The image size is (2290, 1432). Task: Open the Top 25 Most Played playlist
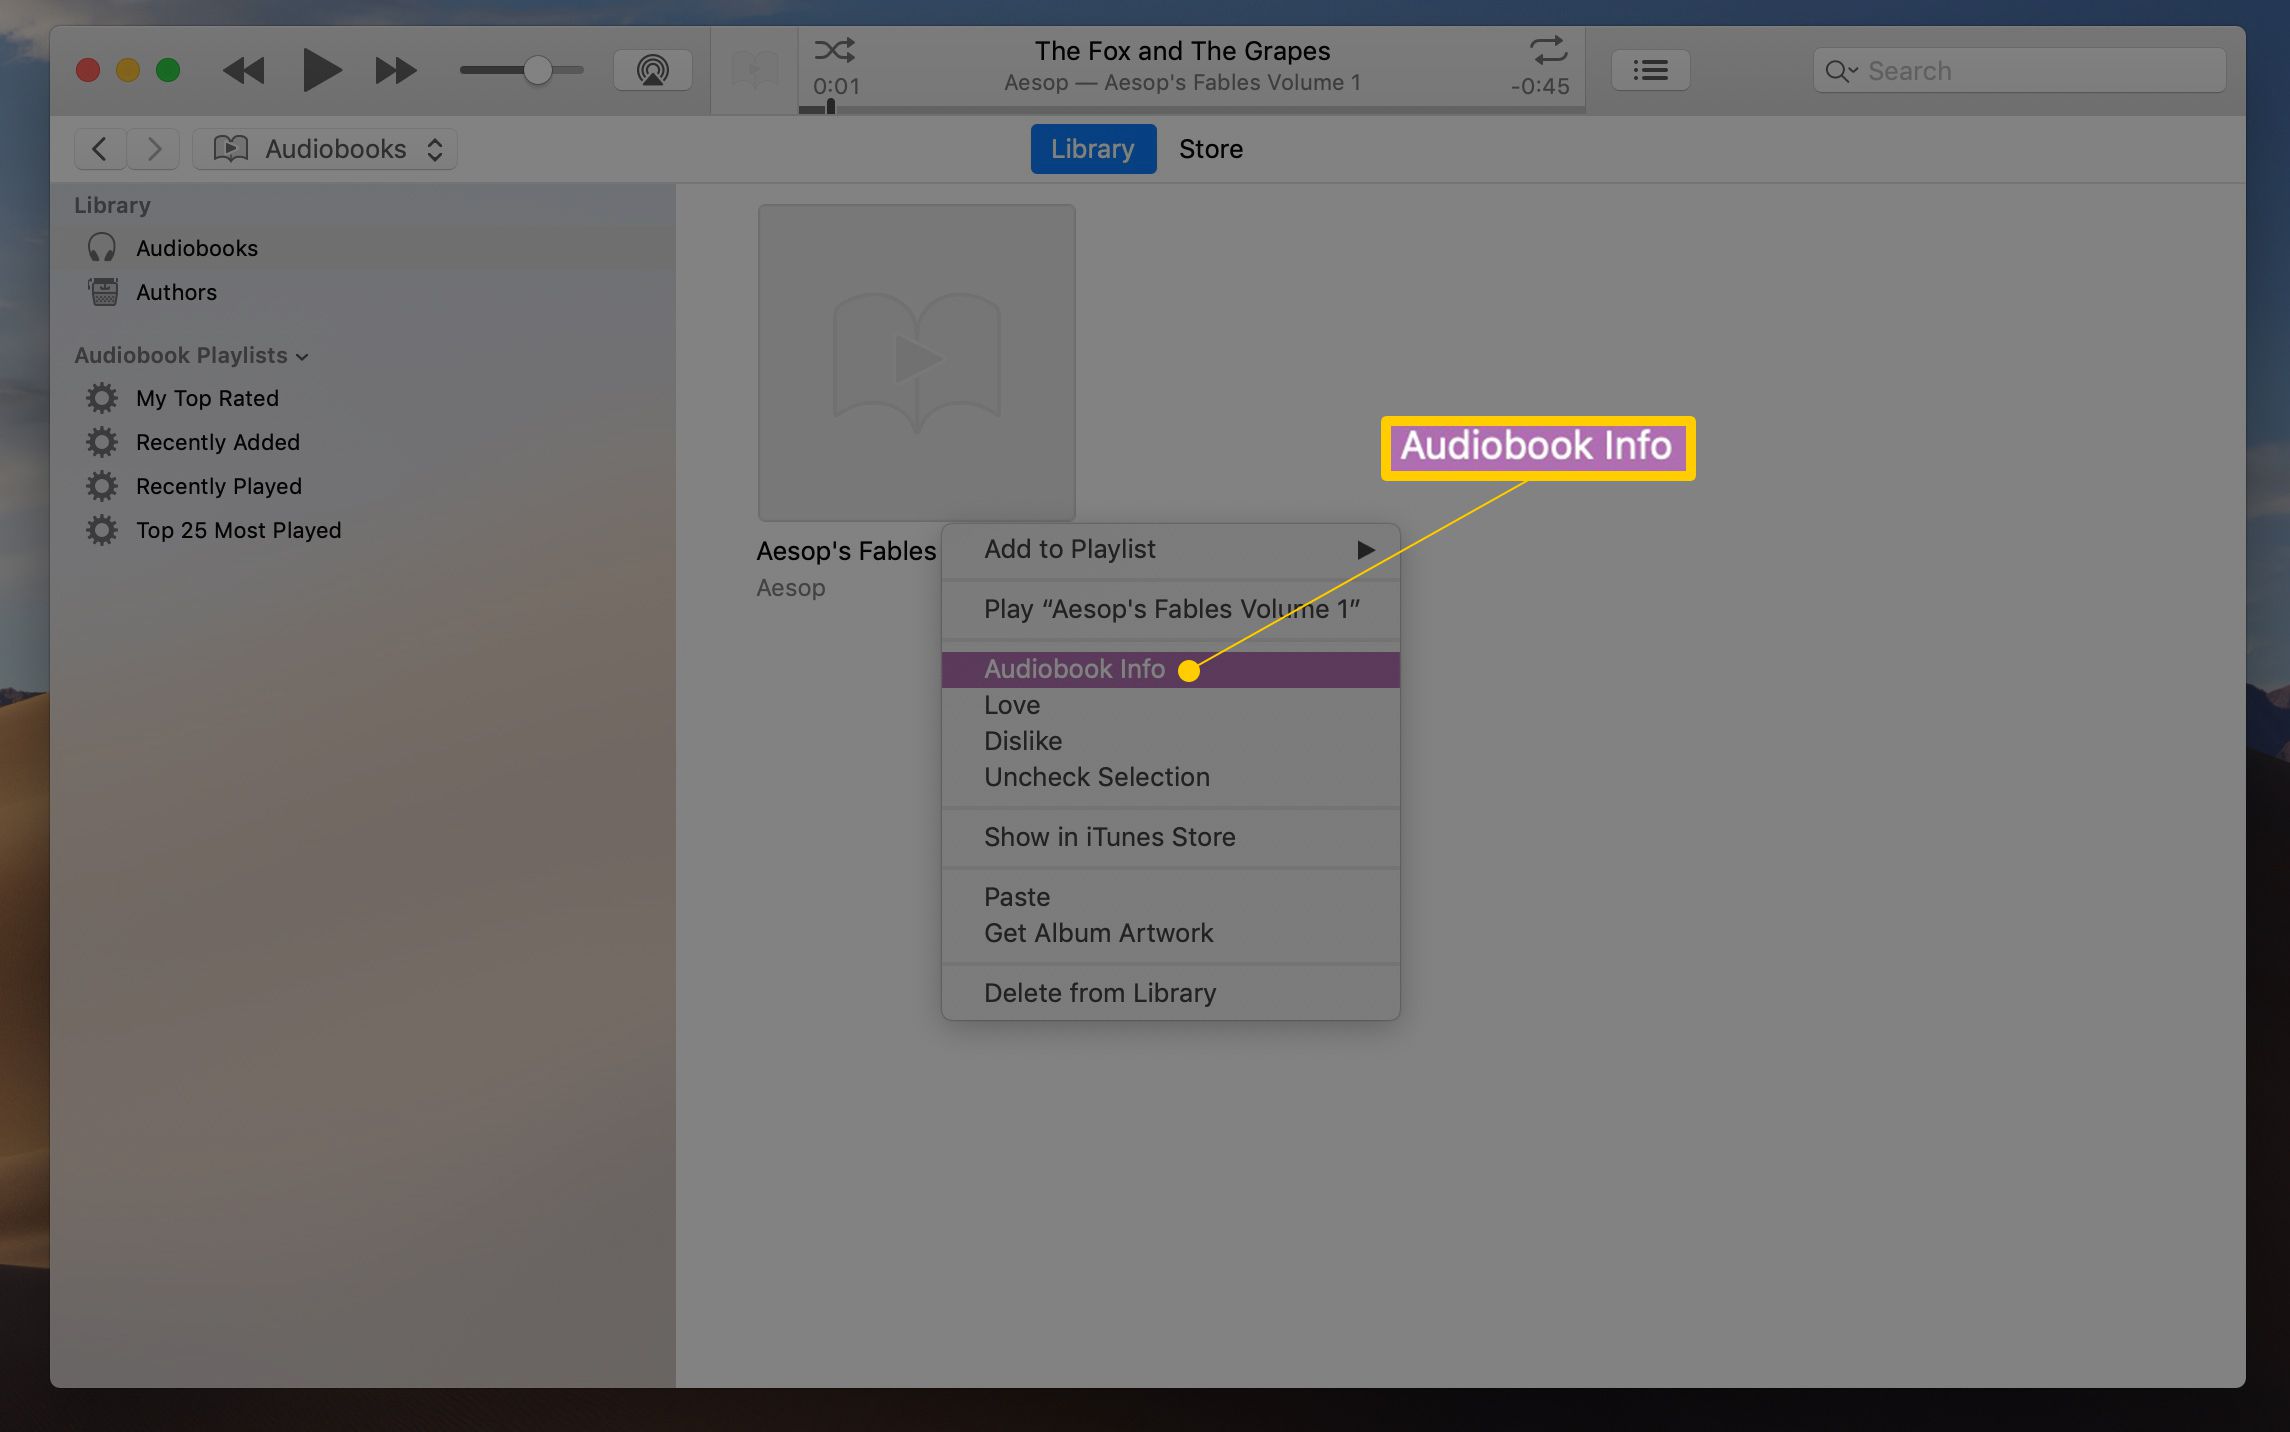(x=363, y=530)
